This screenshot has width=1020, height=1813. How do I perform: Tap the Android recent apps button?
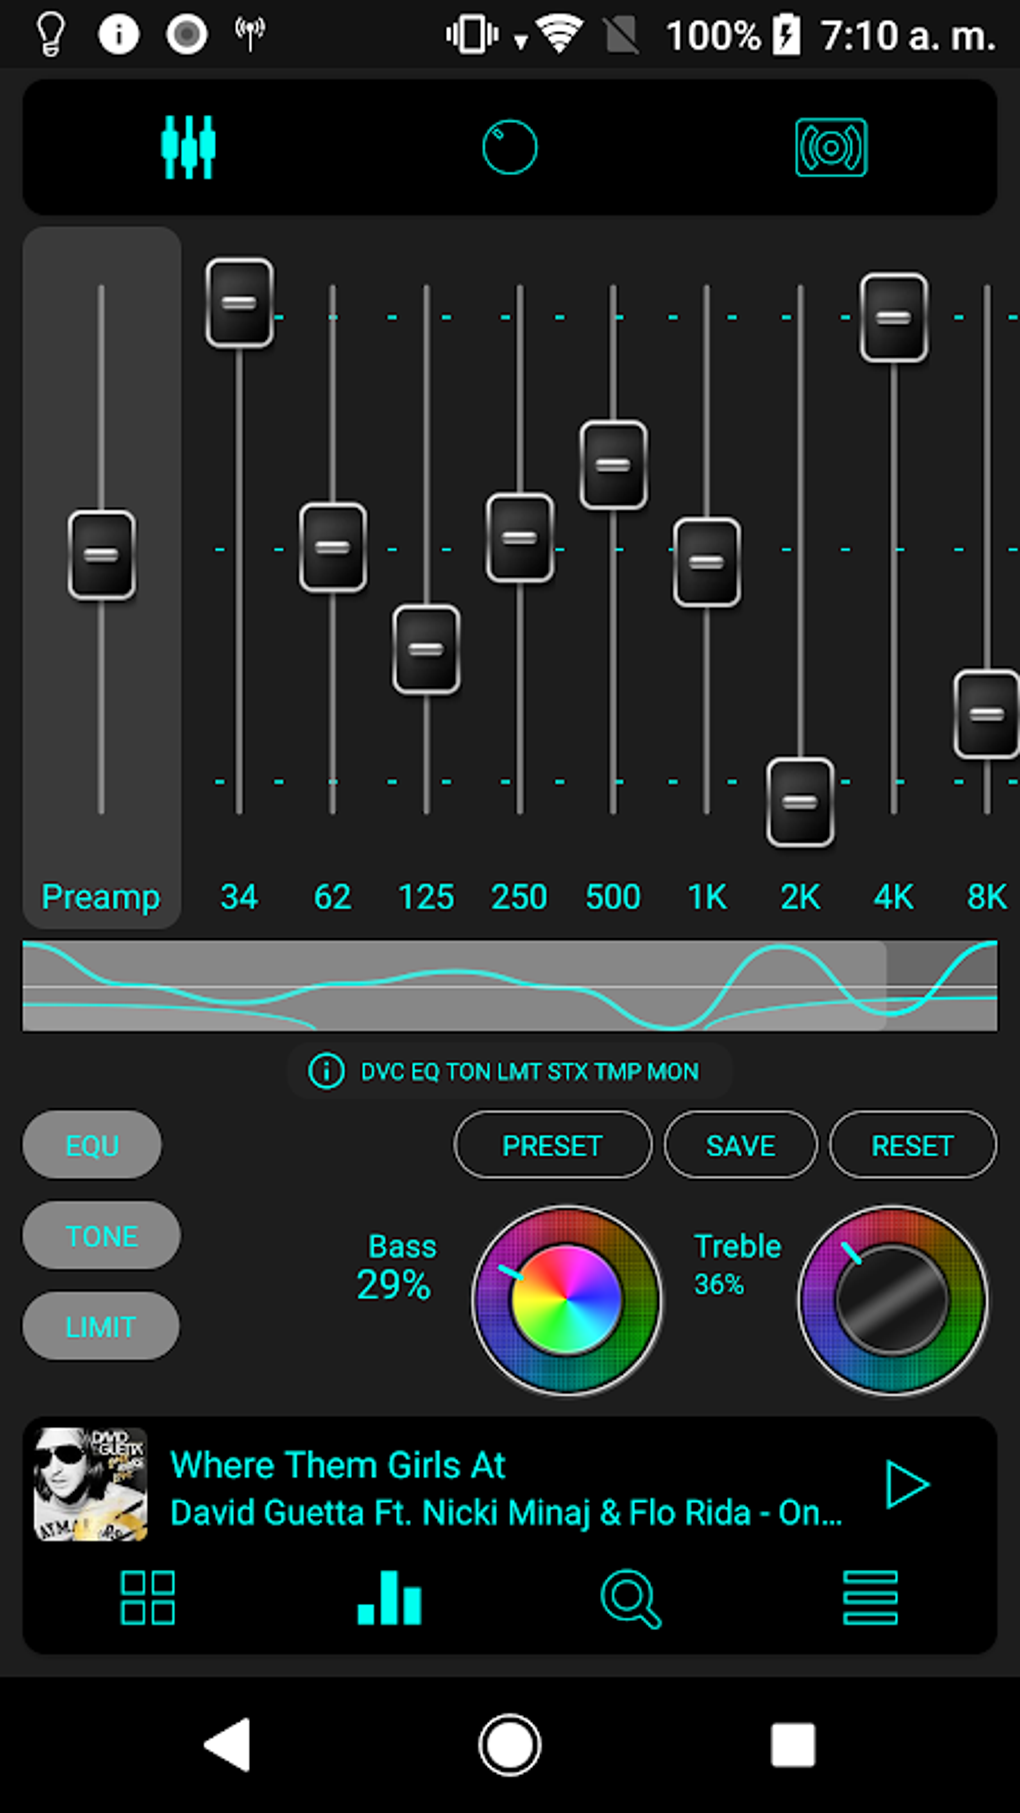click(793, 1745)
